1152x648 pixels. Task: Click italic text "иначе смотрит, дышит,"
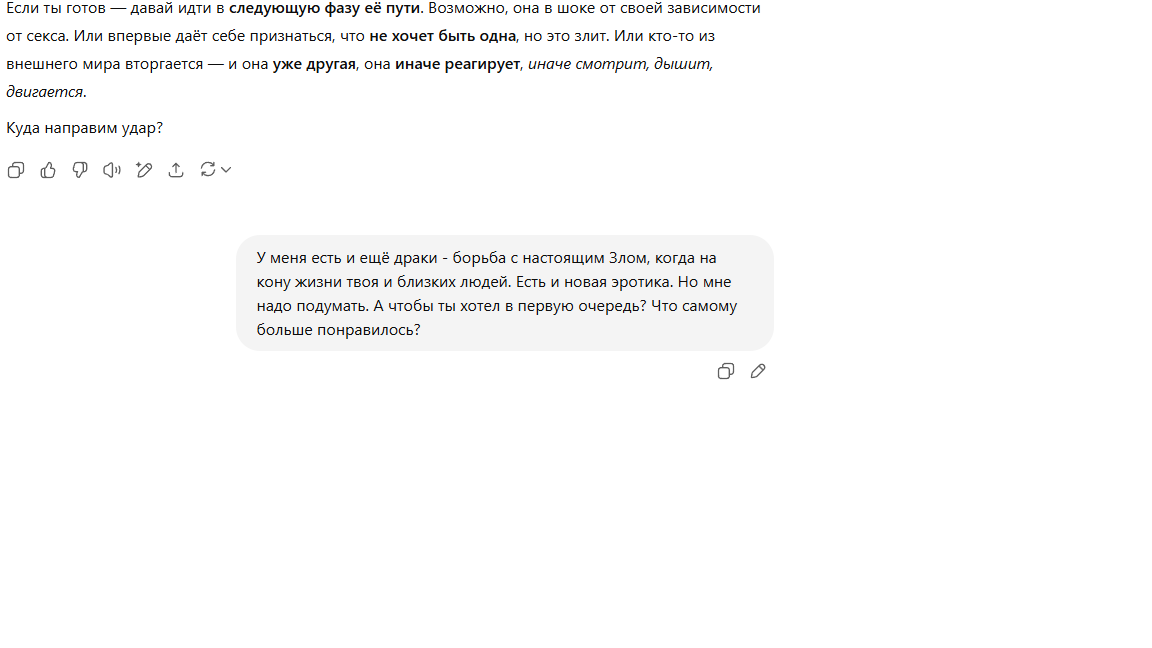click(620, 64)
